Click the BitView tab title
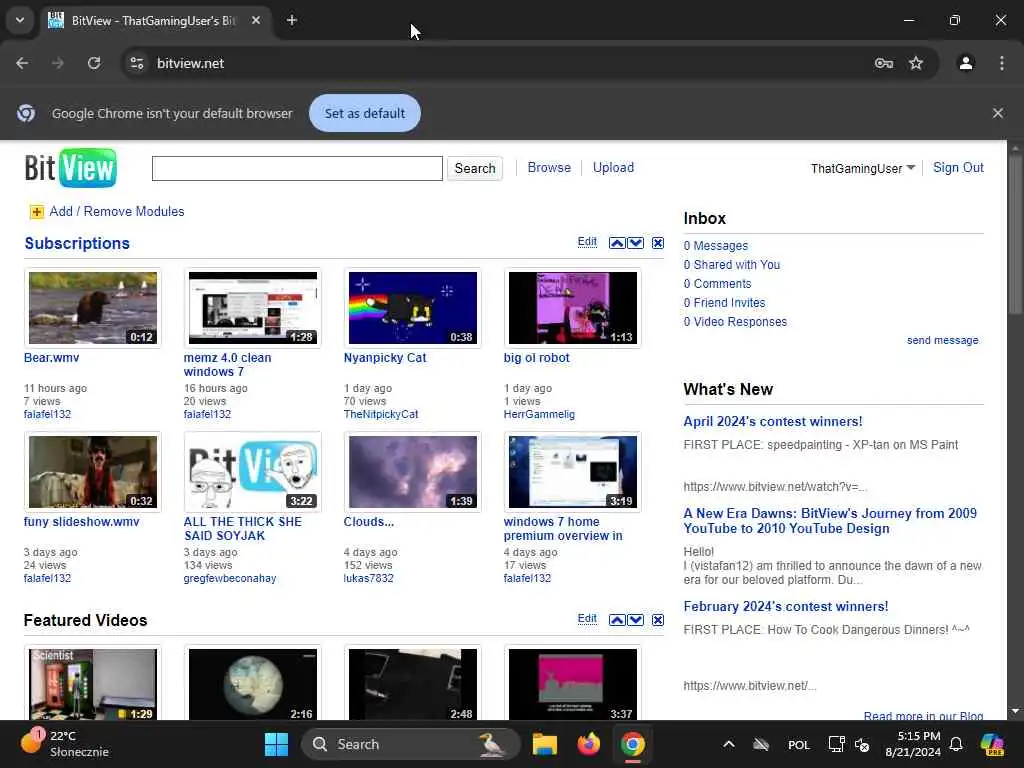This screenshot has height=768, width=1024. (153, 21)
